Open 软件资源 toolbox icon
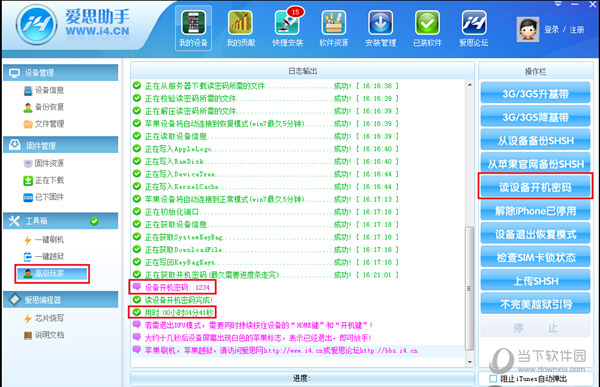 pyautogui.click(x=334, y=28)
